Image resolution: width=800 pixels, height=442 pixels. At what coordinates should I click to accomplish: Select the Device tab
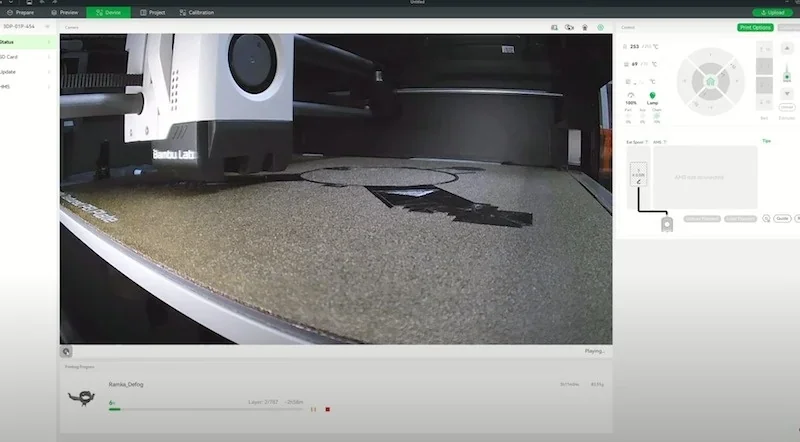tap(109, 12)
